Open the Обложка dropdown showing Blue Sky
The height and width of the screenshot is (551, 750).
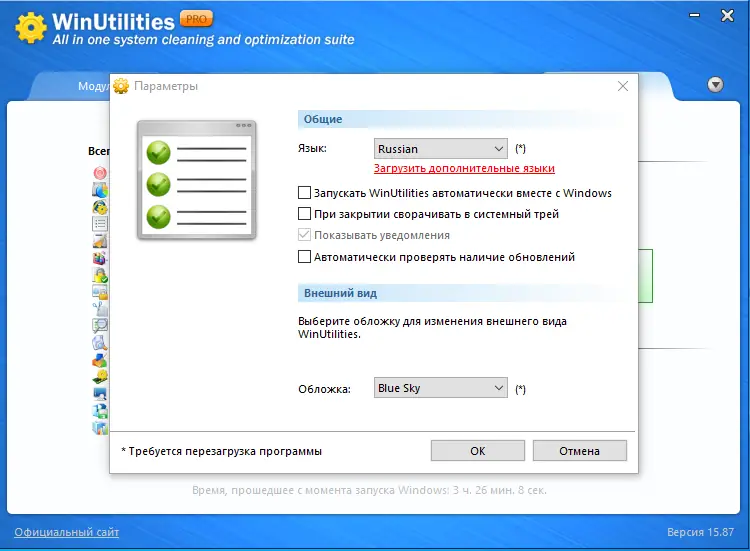coord(441,388)
